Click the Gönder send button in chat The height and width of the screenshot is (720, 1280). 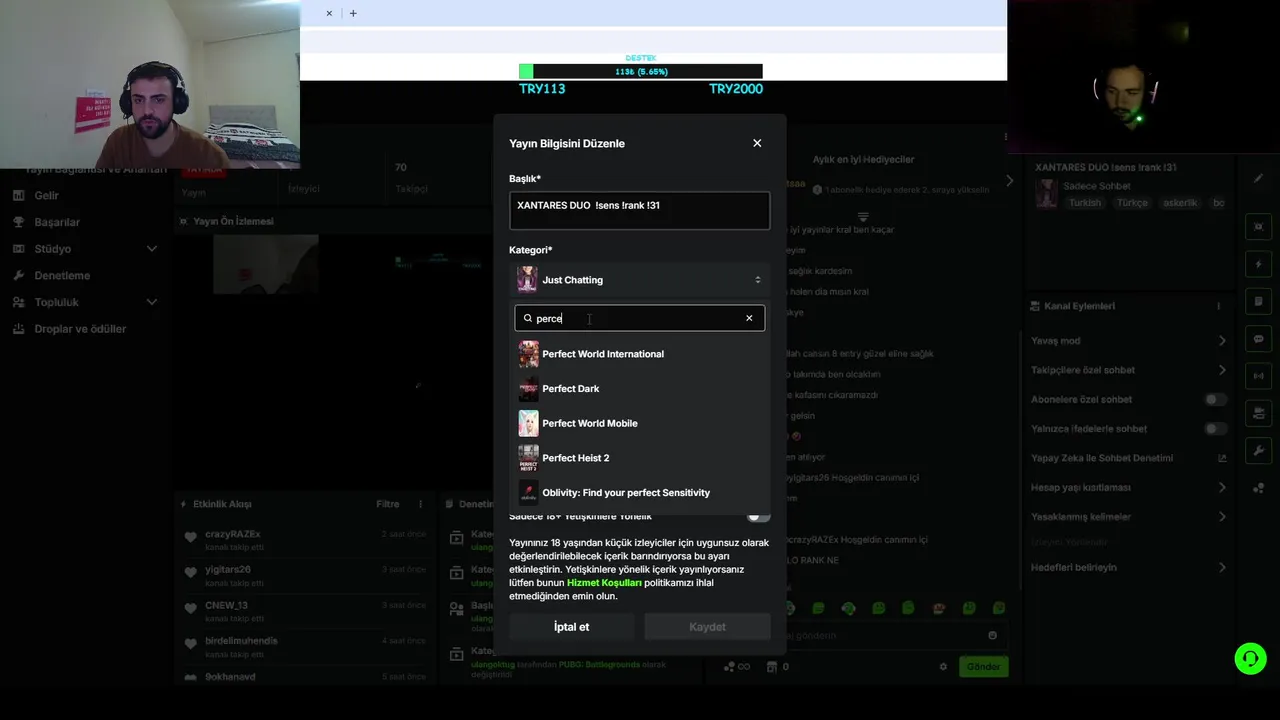[x=983, y=666]
